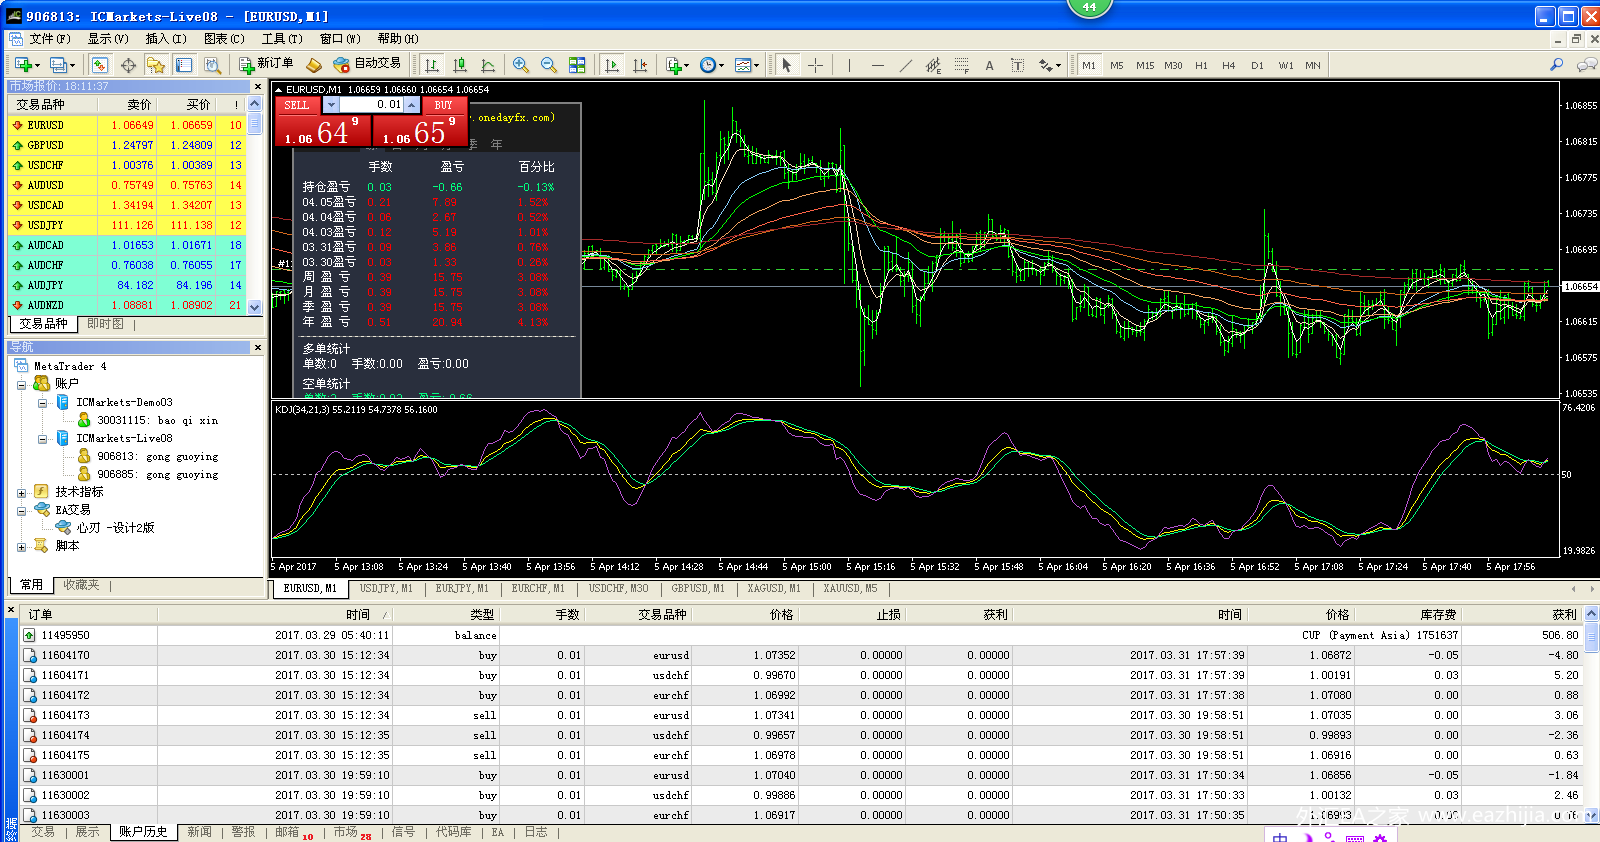Viewport: 1600px width, 842px height.
Task: Open the chat bubbles icon
Action: pos(1586,65)
